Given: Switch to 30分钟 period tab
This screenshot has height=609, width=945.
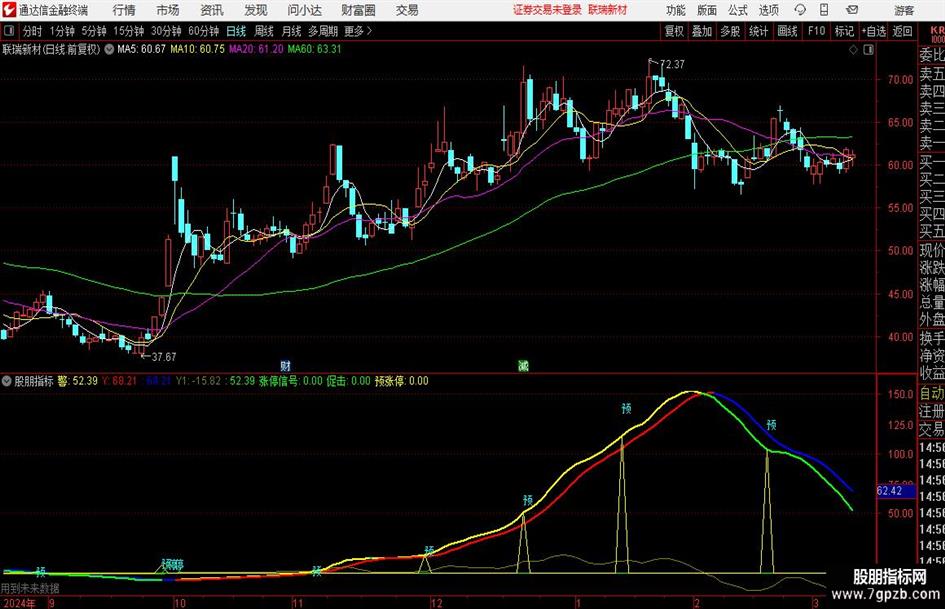Looking at the screenshot, I should click(166, 31).
